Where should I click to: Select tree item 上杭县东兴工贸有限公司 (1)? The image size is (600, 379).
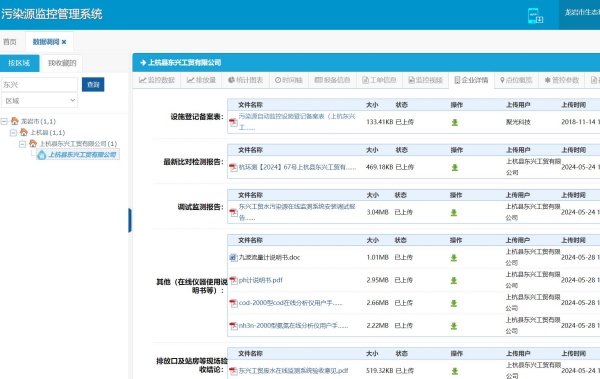pyautogui.click(x=78, y=144)
